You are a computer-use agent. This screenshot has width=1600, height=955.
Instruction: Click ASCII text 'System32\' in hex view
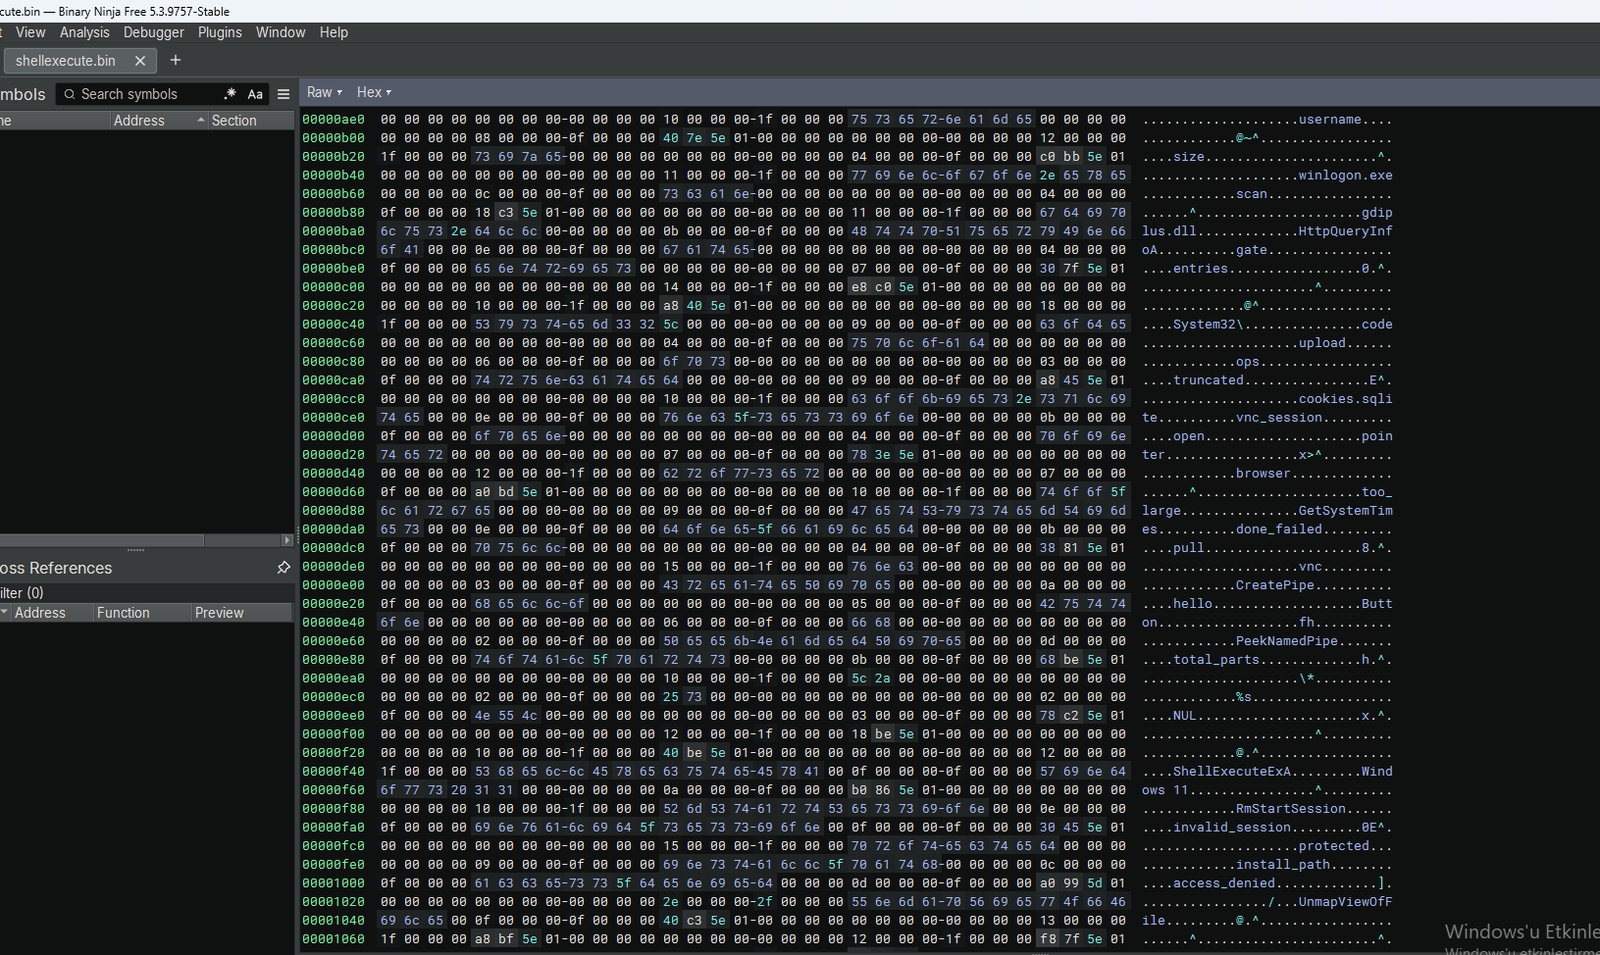[1208, 324]
